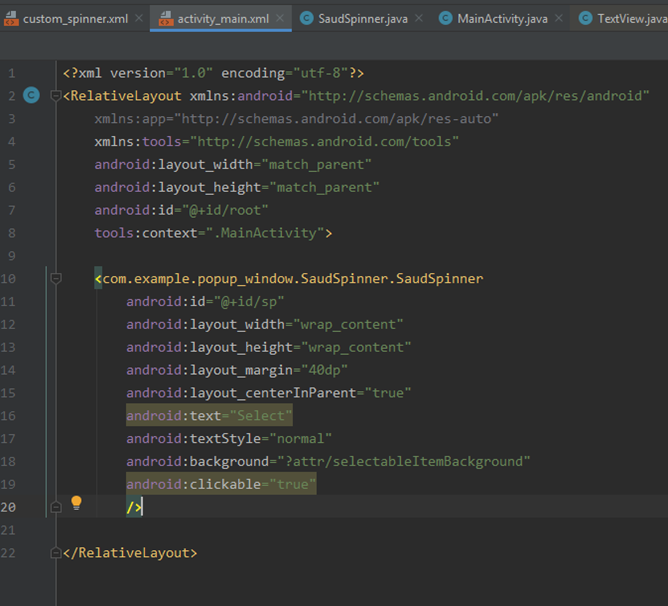Close the custom_spinner.xml tab

(x=139, y=18)
